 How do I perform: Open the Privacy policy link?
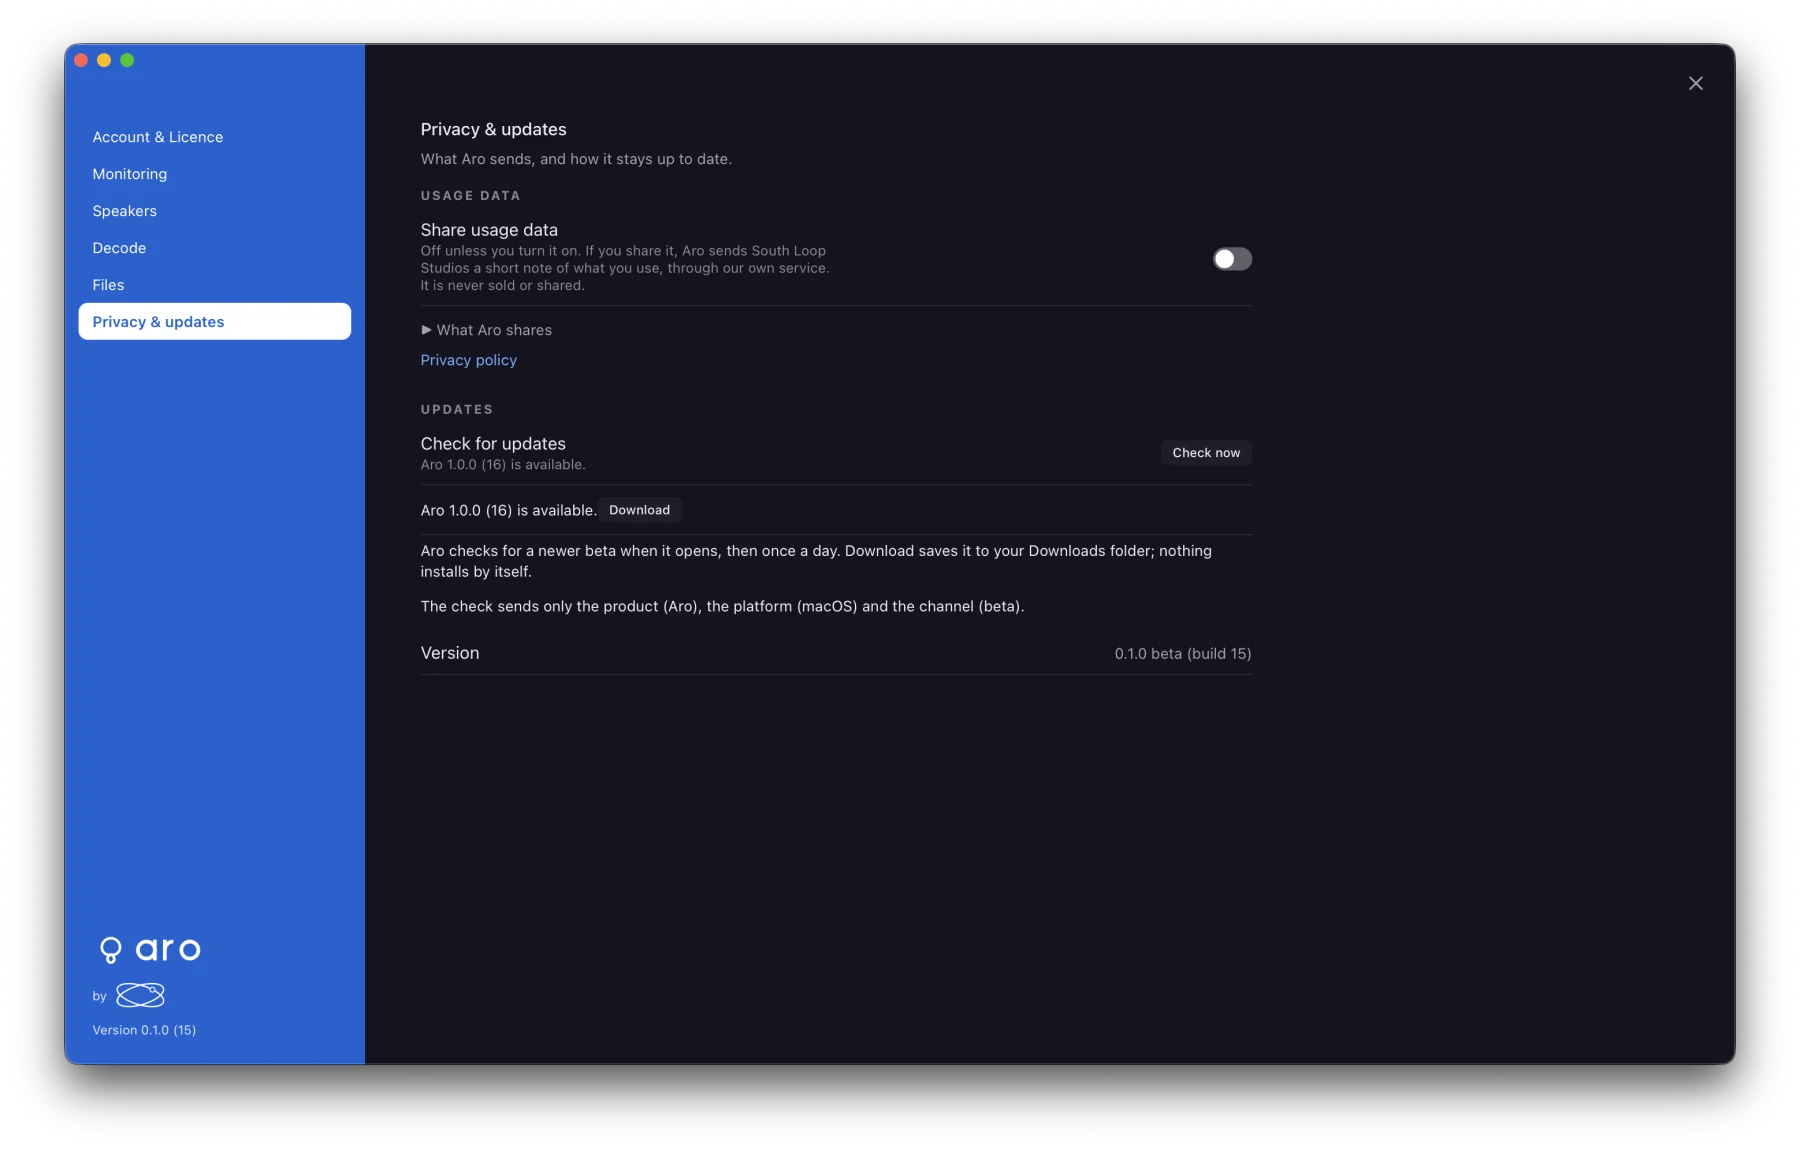tap(468, 360)
